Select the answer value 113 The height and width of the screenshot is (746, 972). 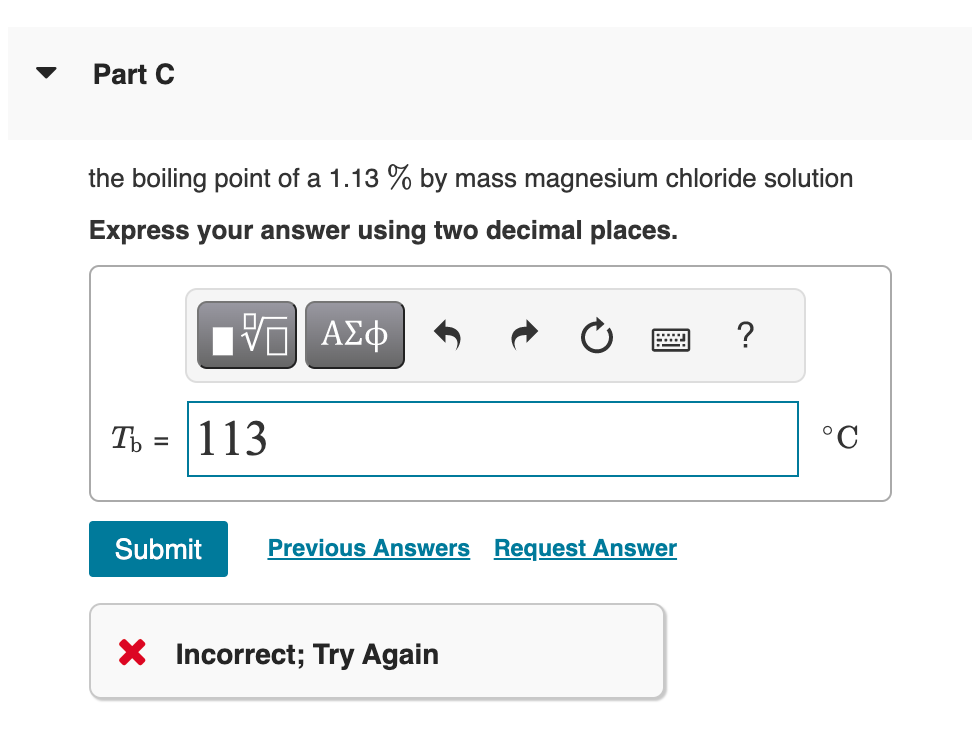(231, 438)
